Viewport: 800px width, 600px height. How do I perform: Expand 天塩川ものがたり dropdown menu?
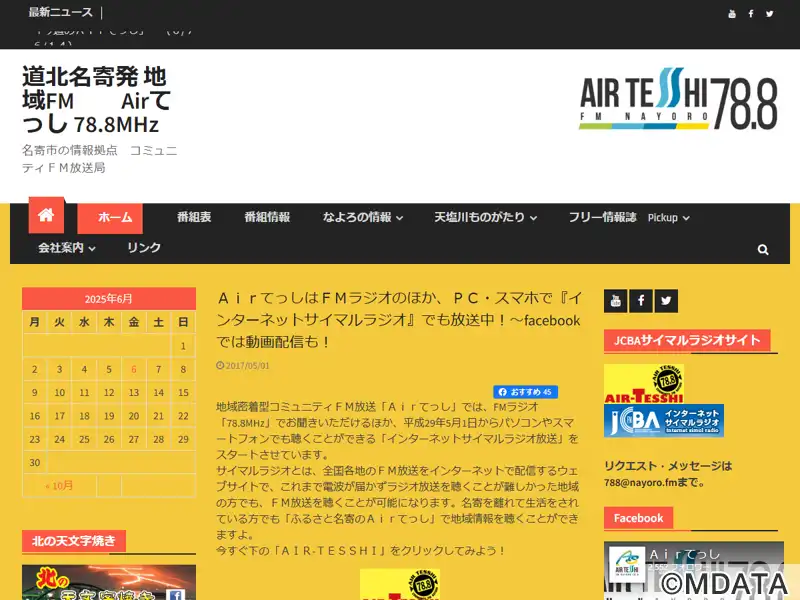[x=485, y=217]
